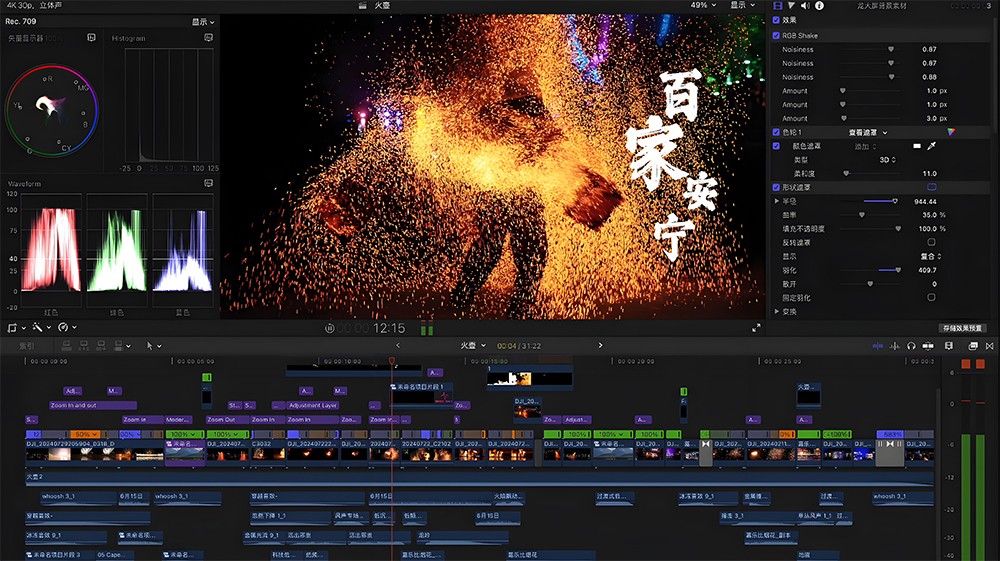Expand the 半径 disclosure triangle
The image size is (1000, 561).
tap(776, 201)
